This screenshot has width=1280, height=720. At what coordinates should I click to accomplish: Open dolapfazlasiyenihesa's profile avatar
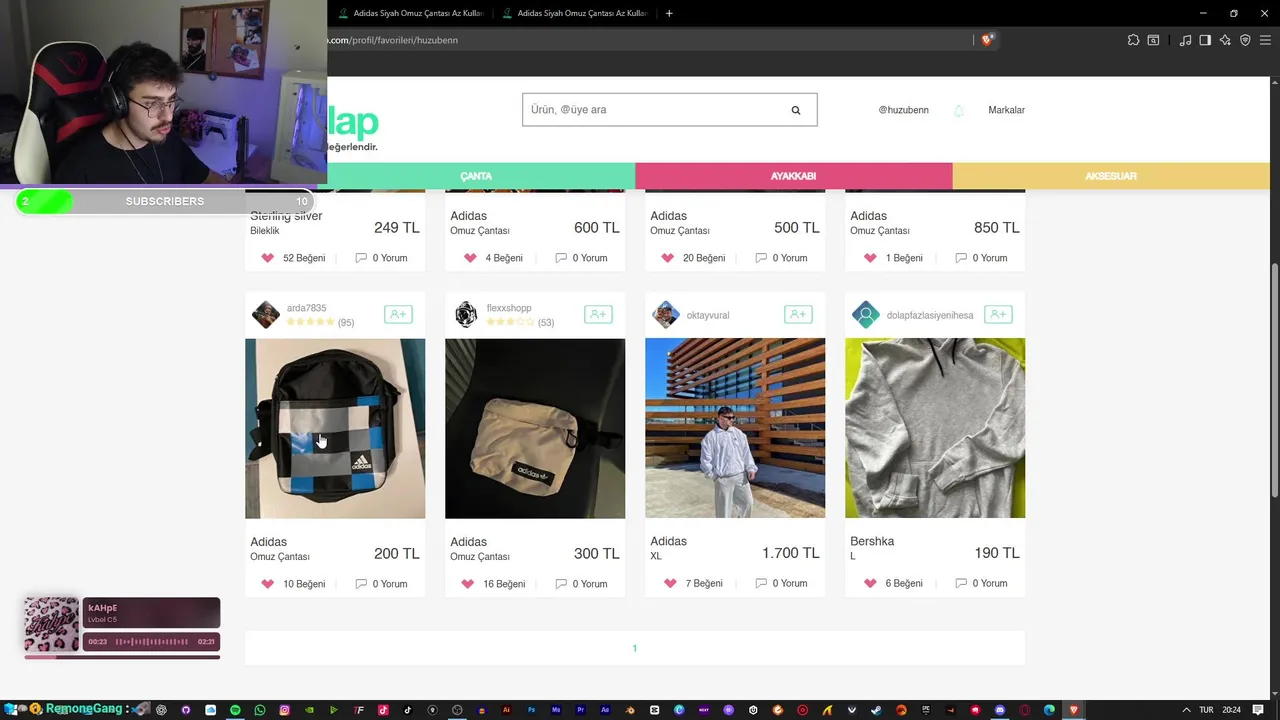point(866,315)
